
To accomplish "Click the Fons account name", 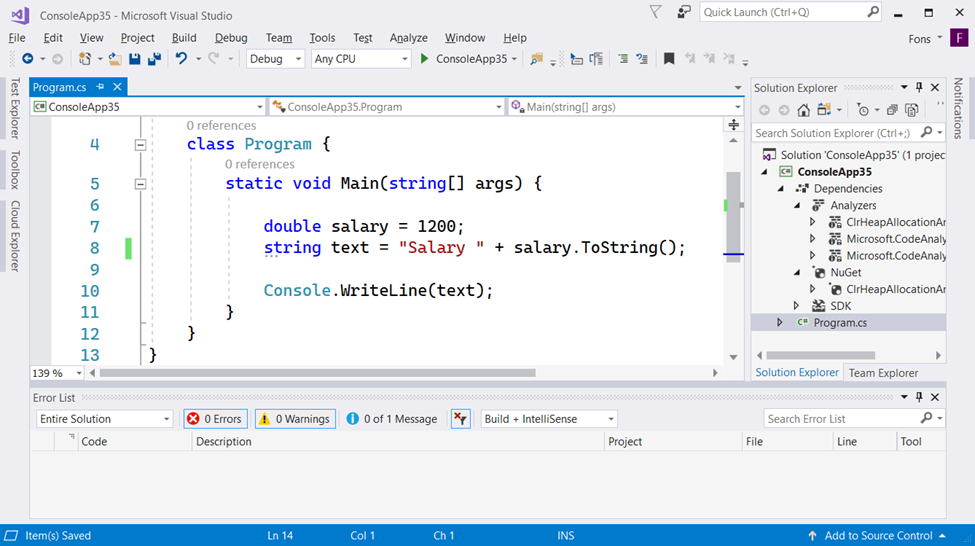I will [x=919, y=39].
